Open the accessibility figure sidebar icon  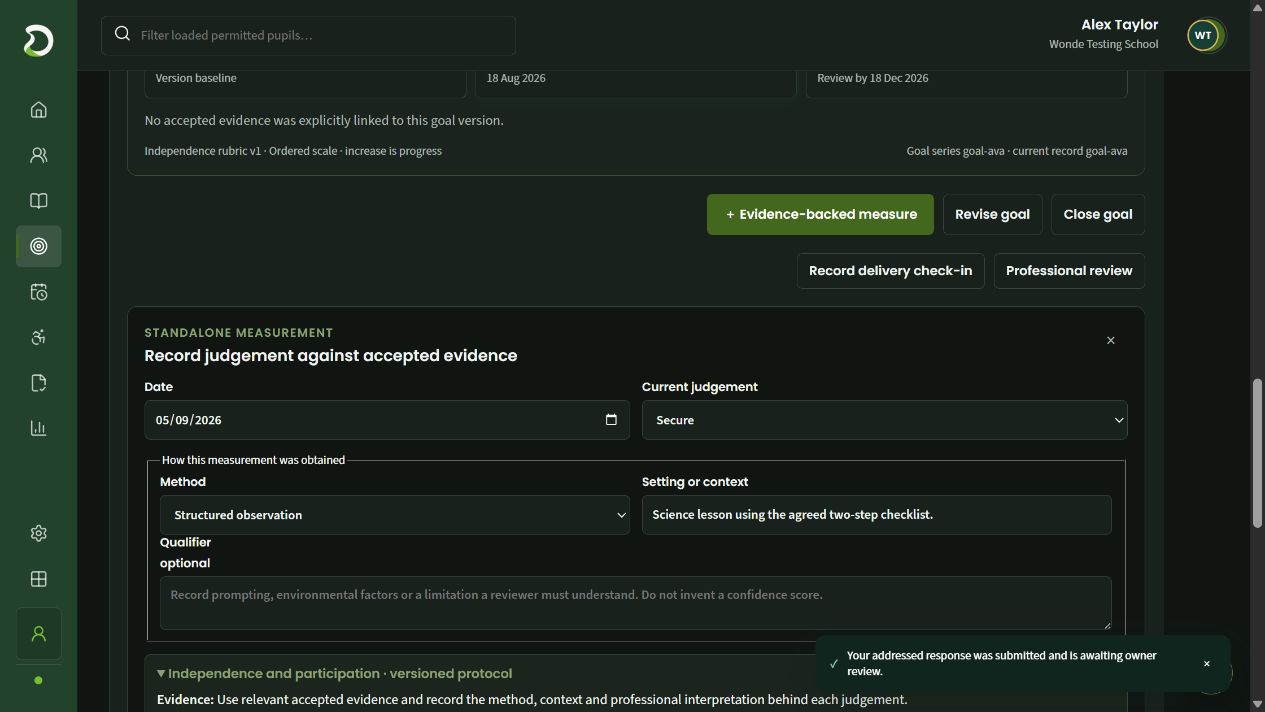(x=38, y=337)
